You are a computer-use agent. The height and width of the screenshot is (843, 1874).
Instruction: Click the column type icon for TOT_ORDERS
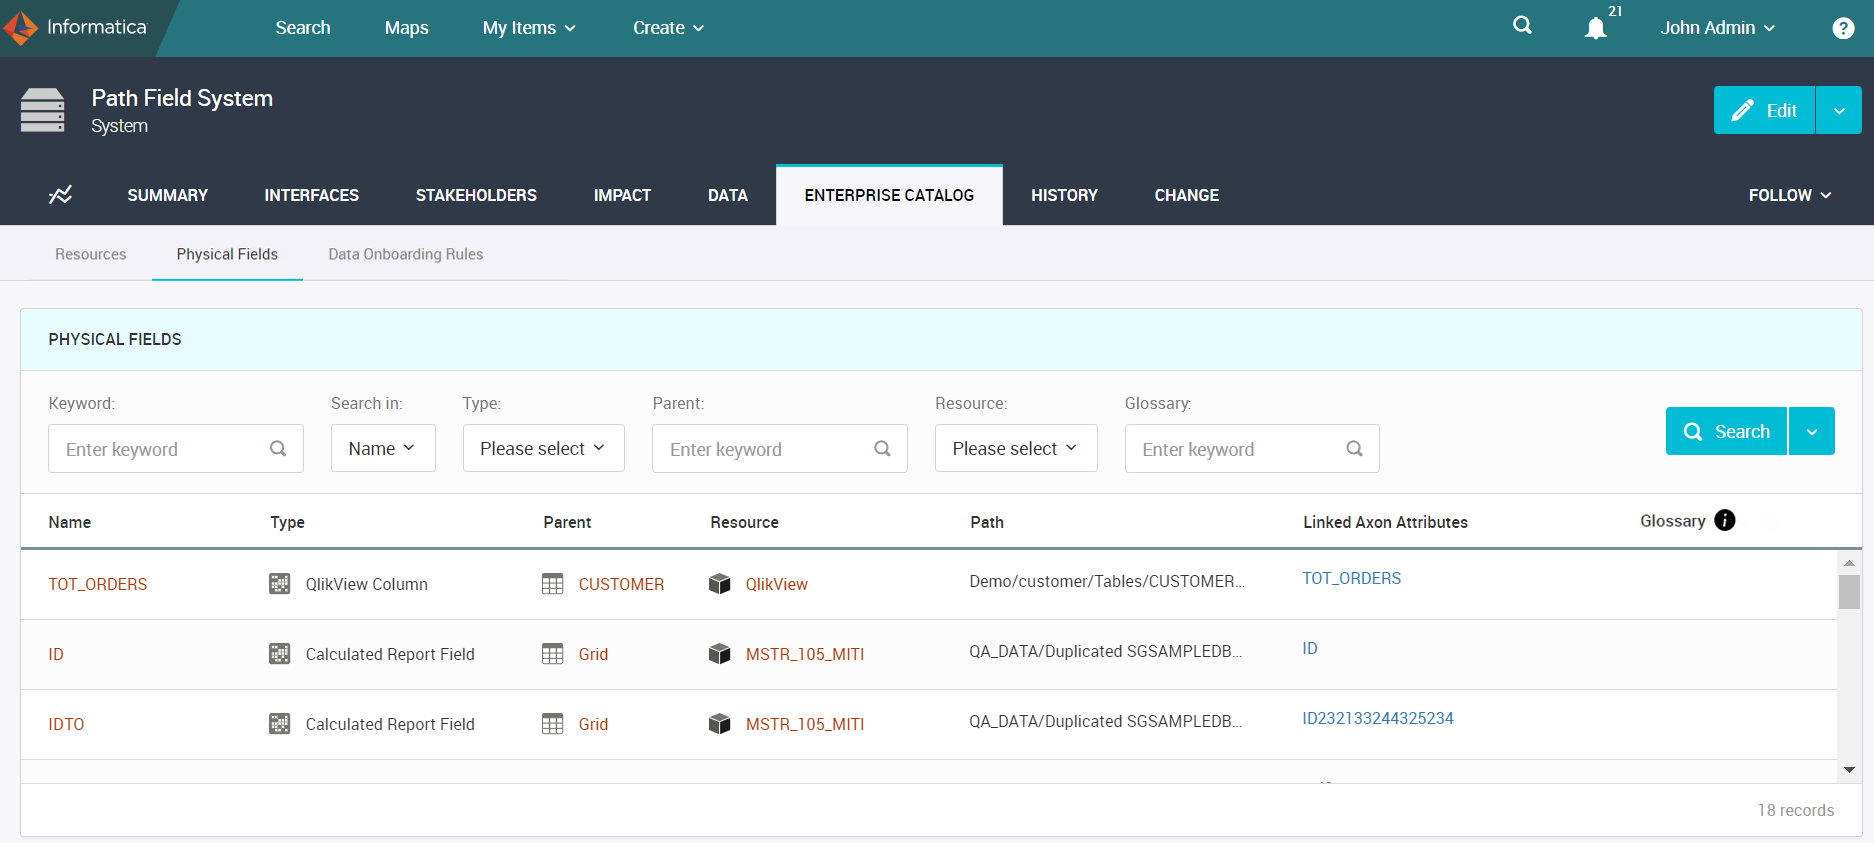pos(280,584)
